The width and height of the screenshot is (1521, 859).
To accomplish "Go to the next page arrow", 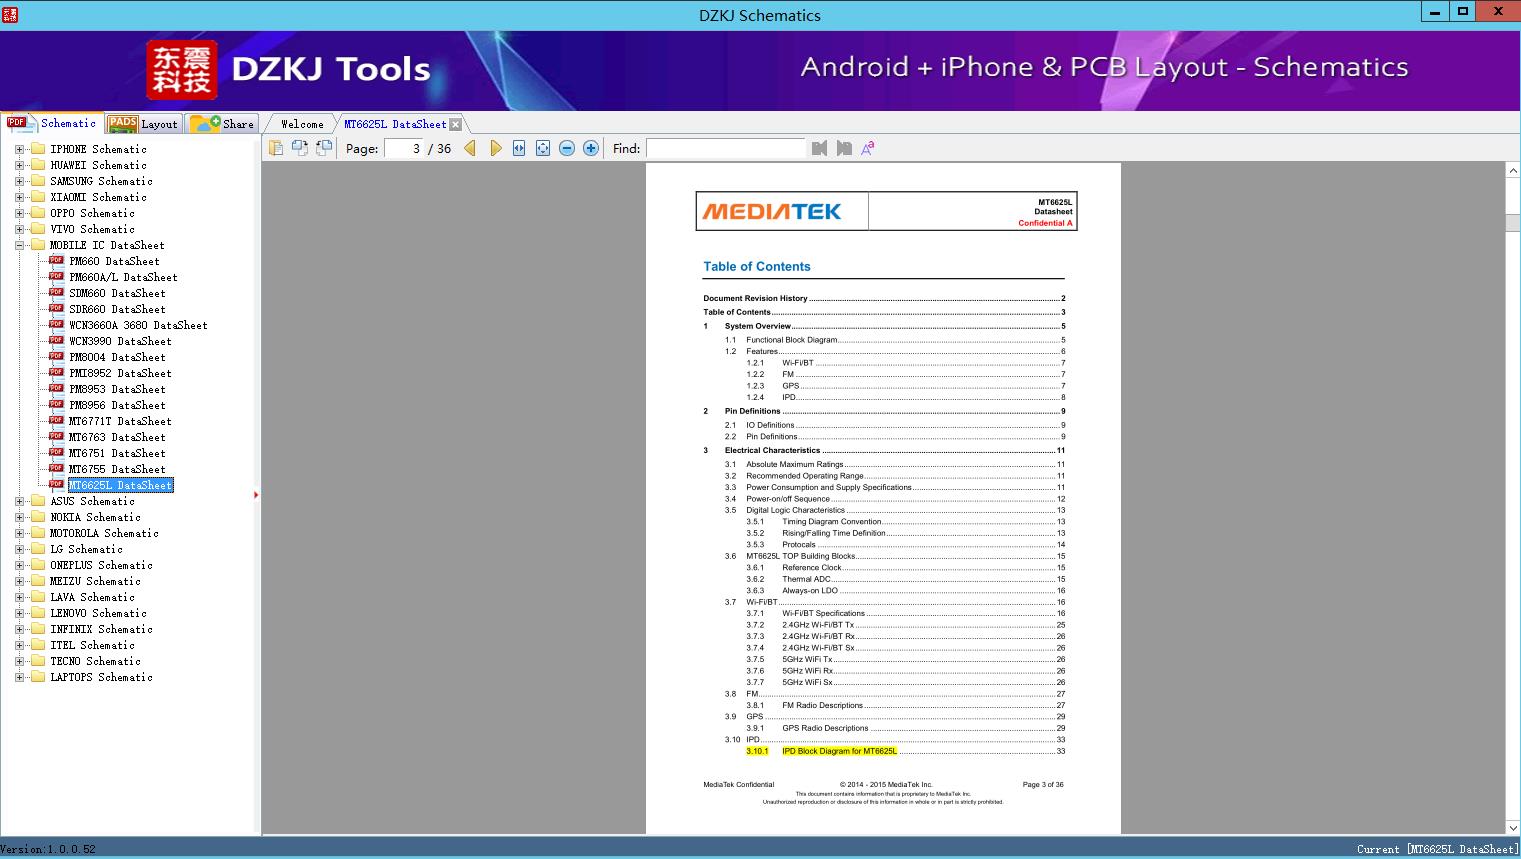I will tap(495, 148).
